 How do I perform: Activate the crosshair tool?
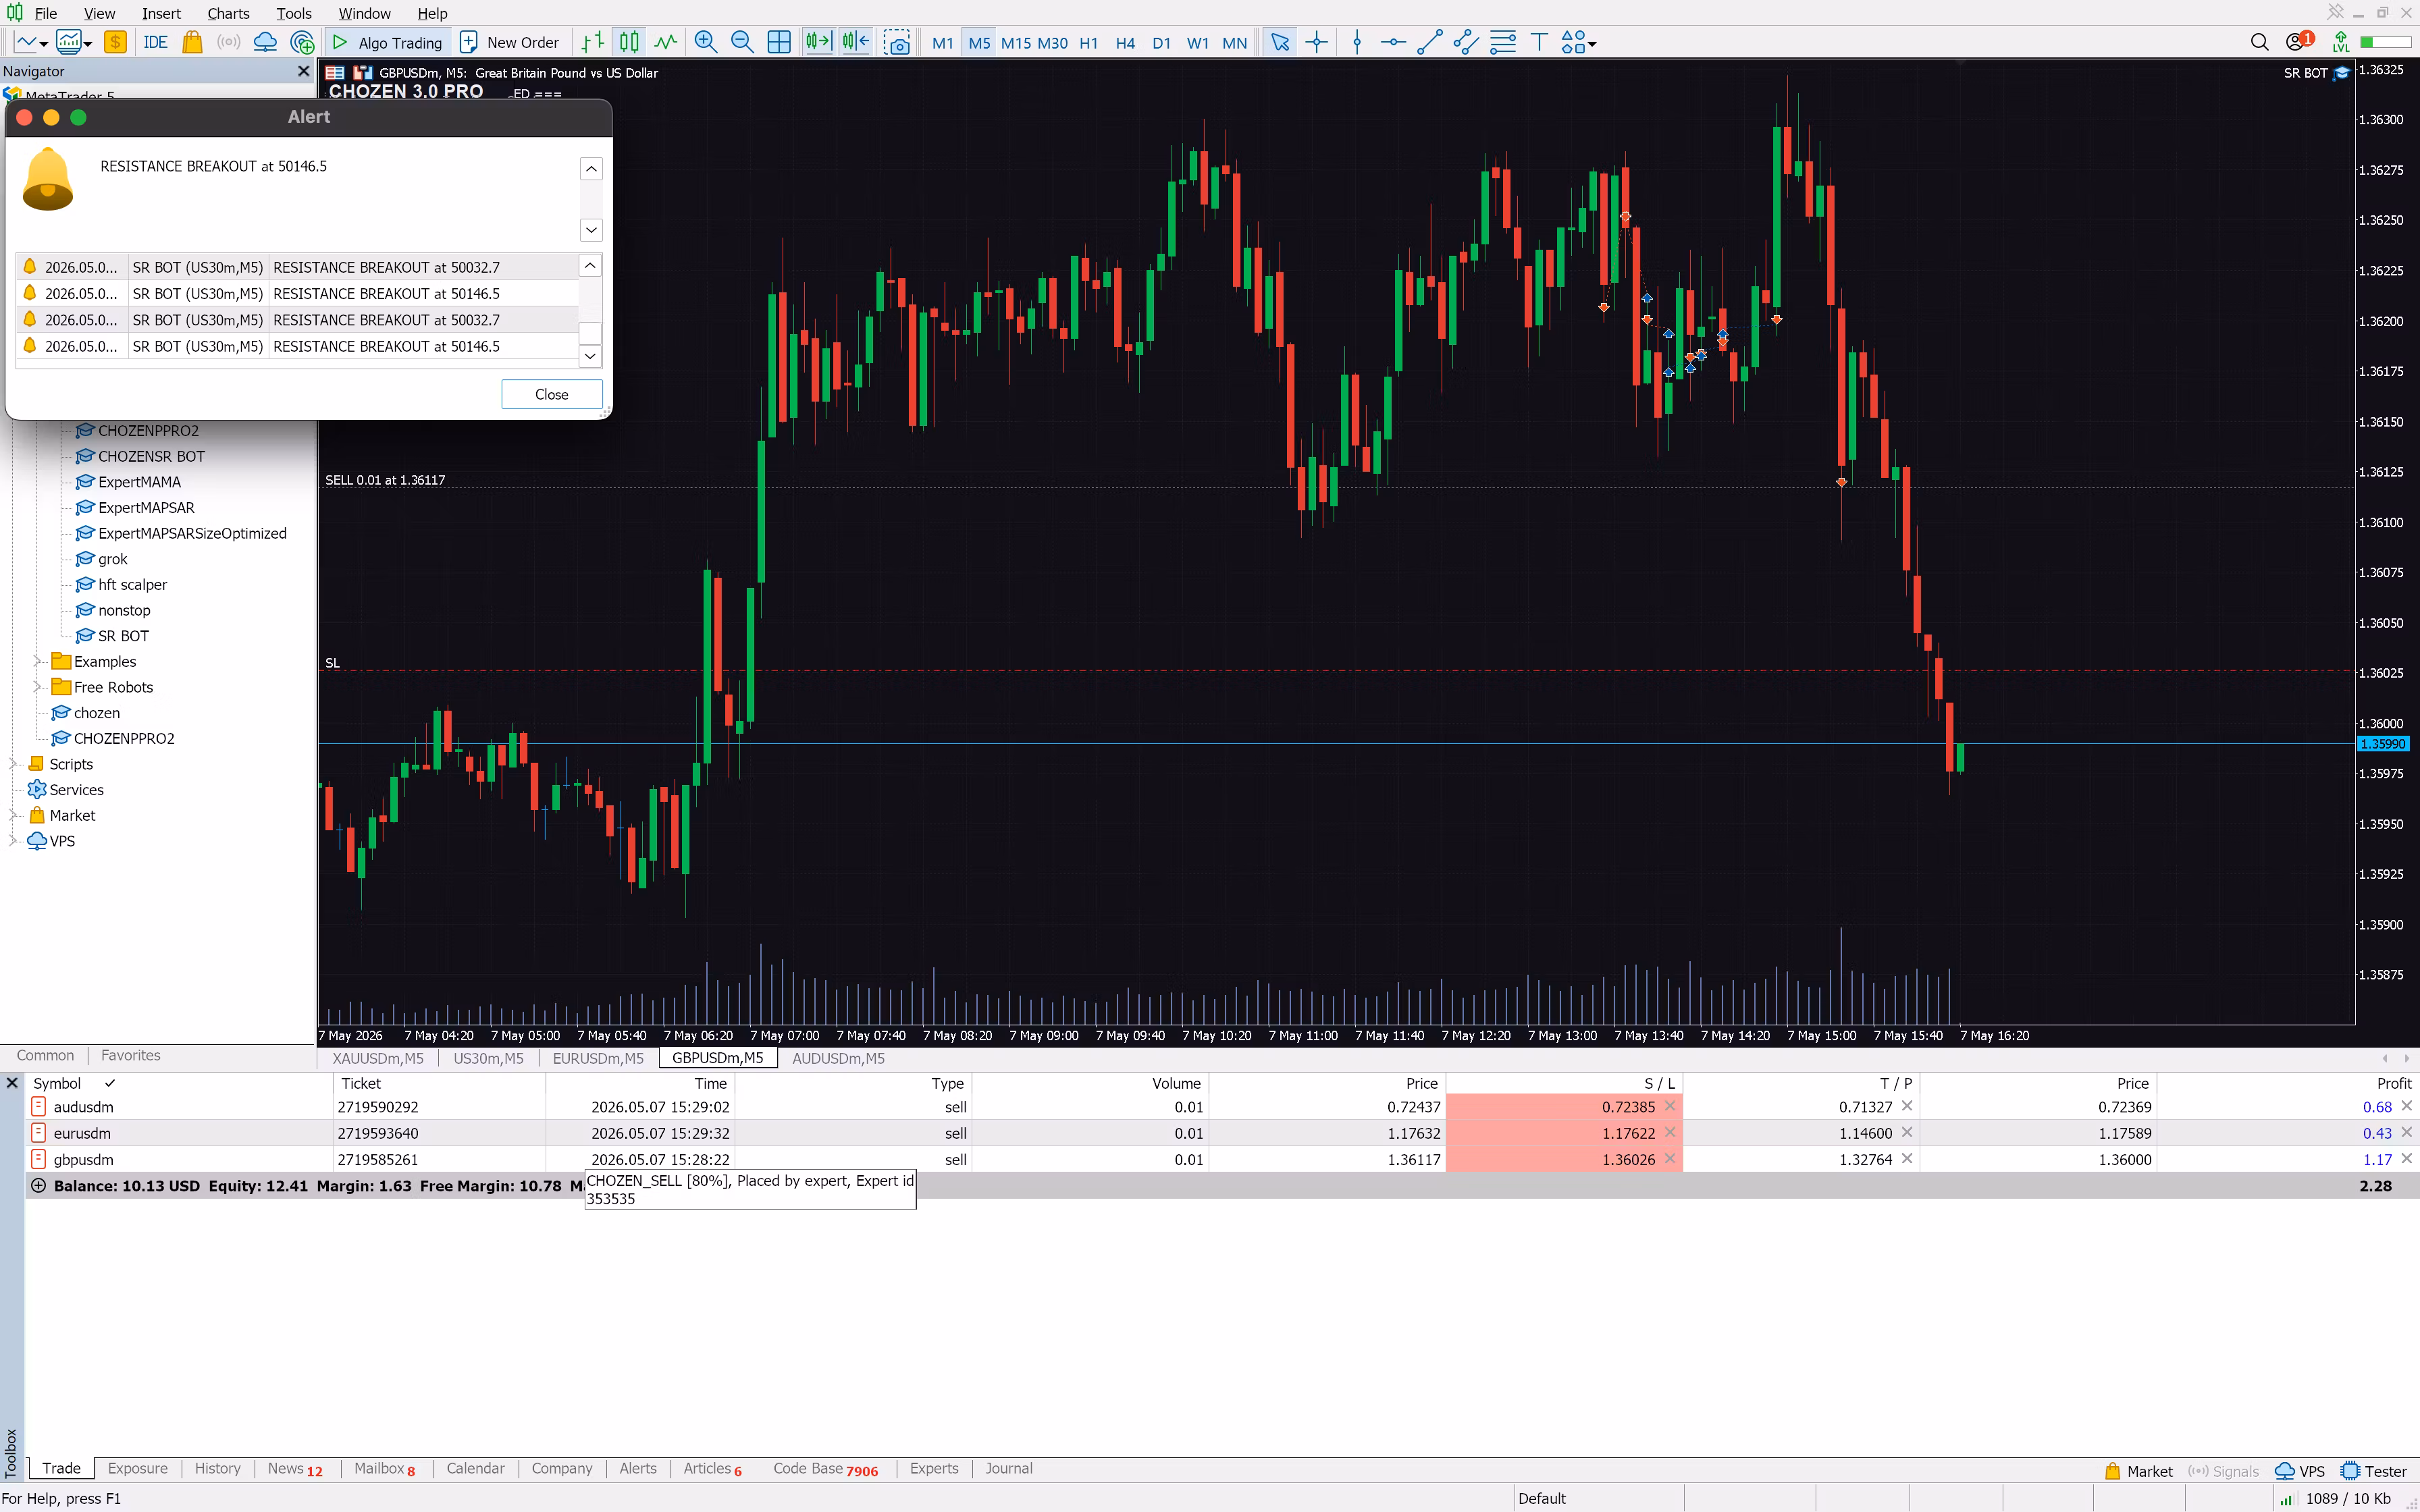click(1317, 42)
